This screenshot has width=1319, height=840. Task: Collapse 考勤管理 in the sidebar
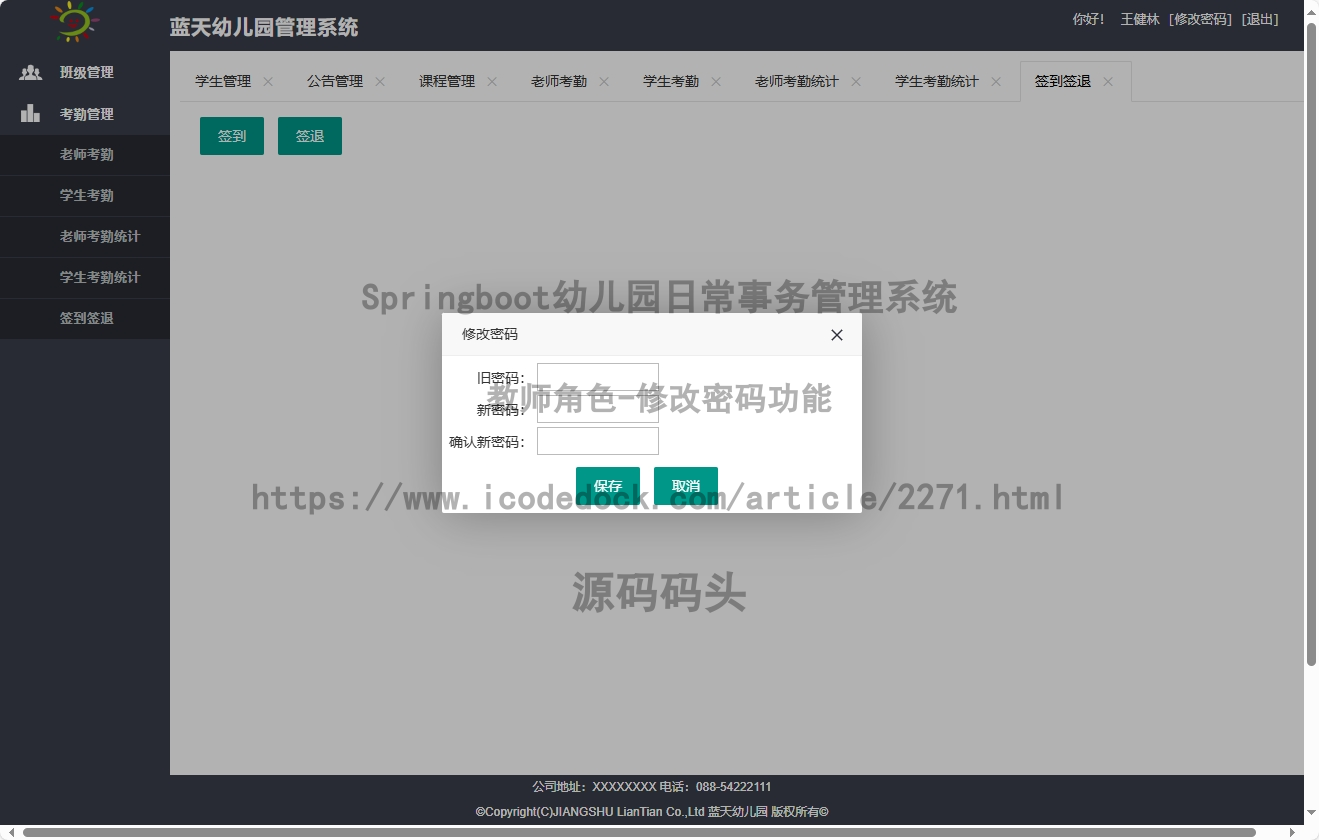[x=85, y=114]
